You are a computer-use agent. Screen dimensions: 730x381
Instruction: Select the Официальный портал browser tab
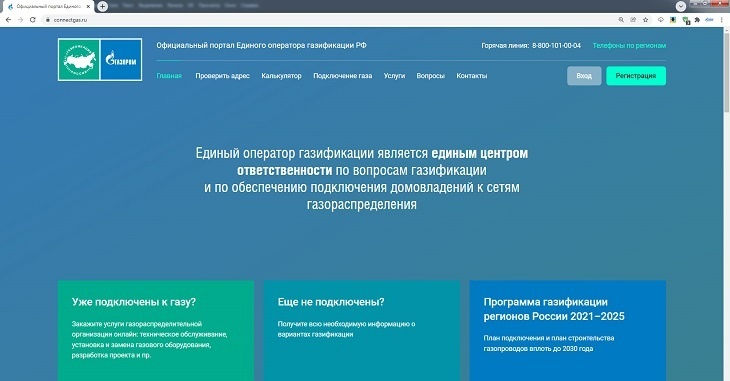pos(48,7)
